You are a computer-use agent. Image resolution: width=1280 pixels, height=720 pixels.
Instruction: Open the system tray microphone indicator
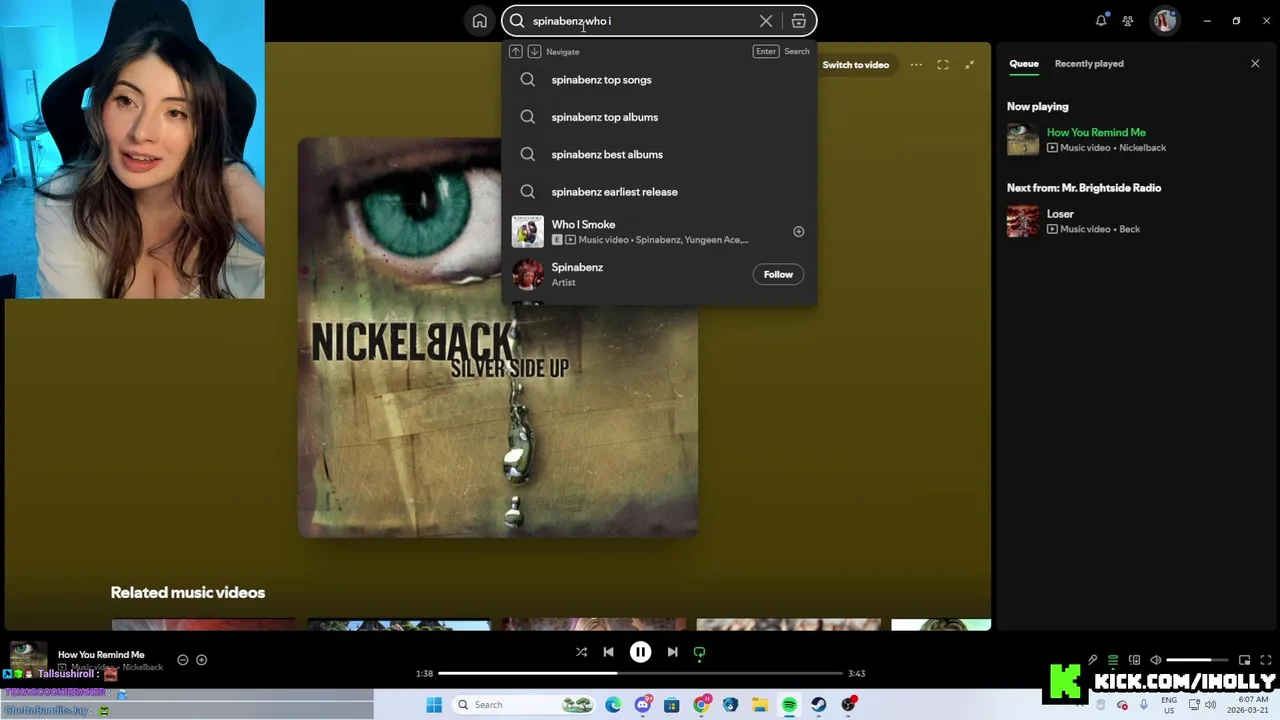pyautogui.click(x=1144, y=705)
